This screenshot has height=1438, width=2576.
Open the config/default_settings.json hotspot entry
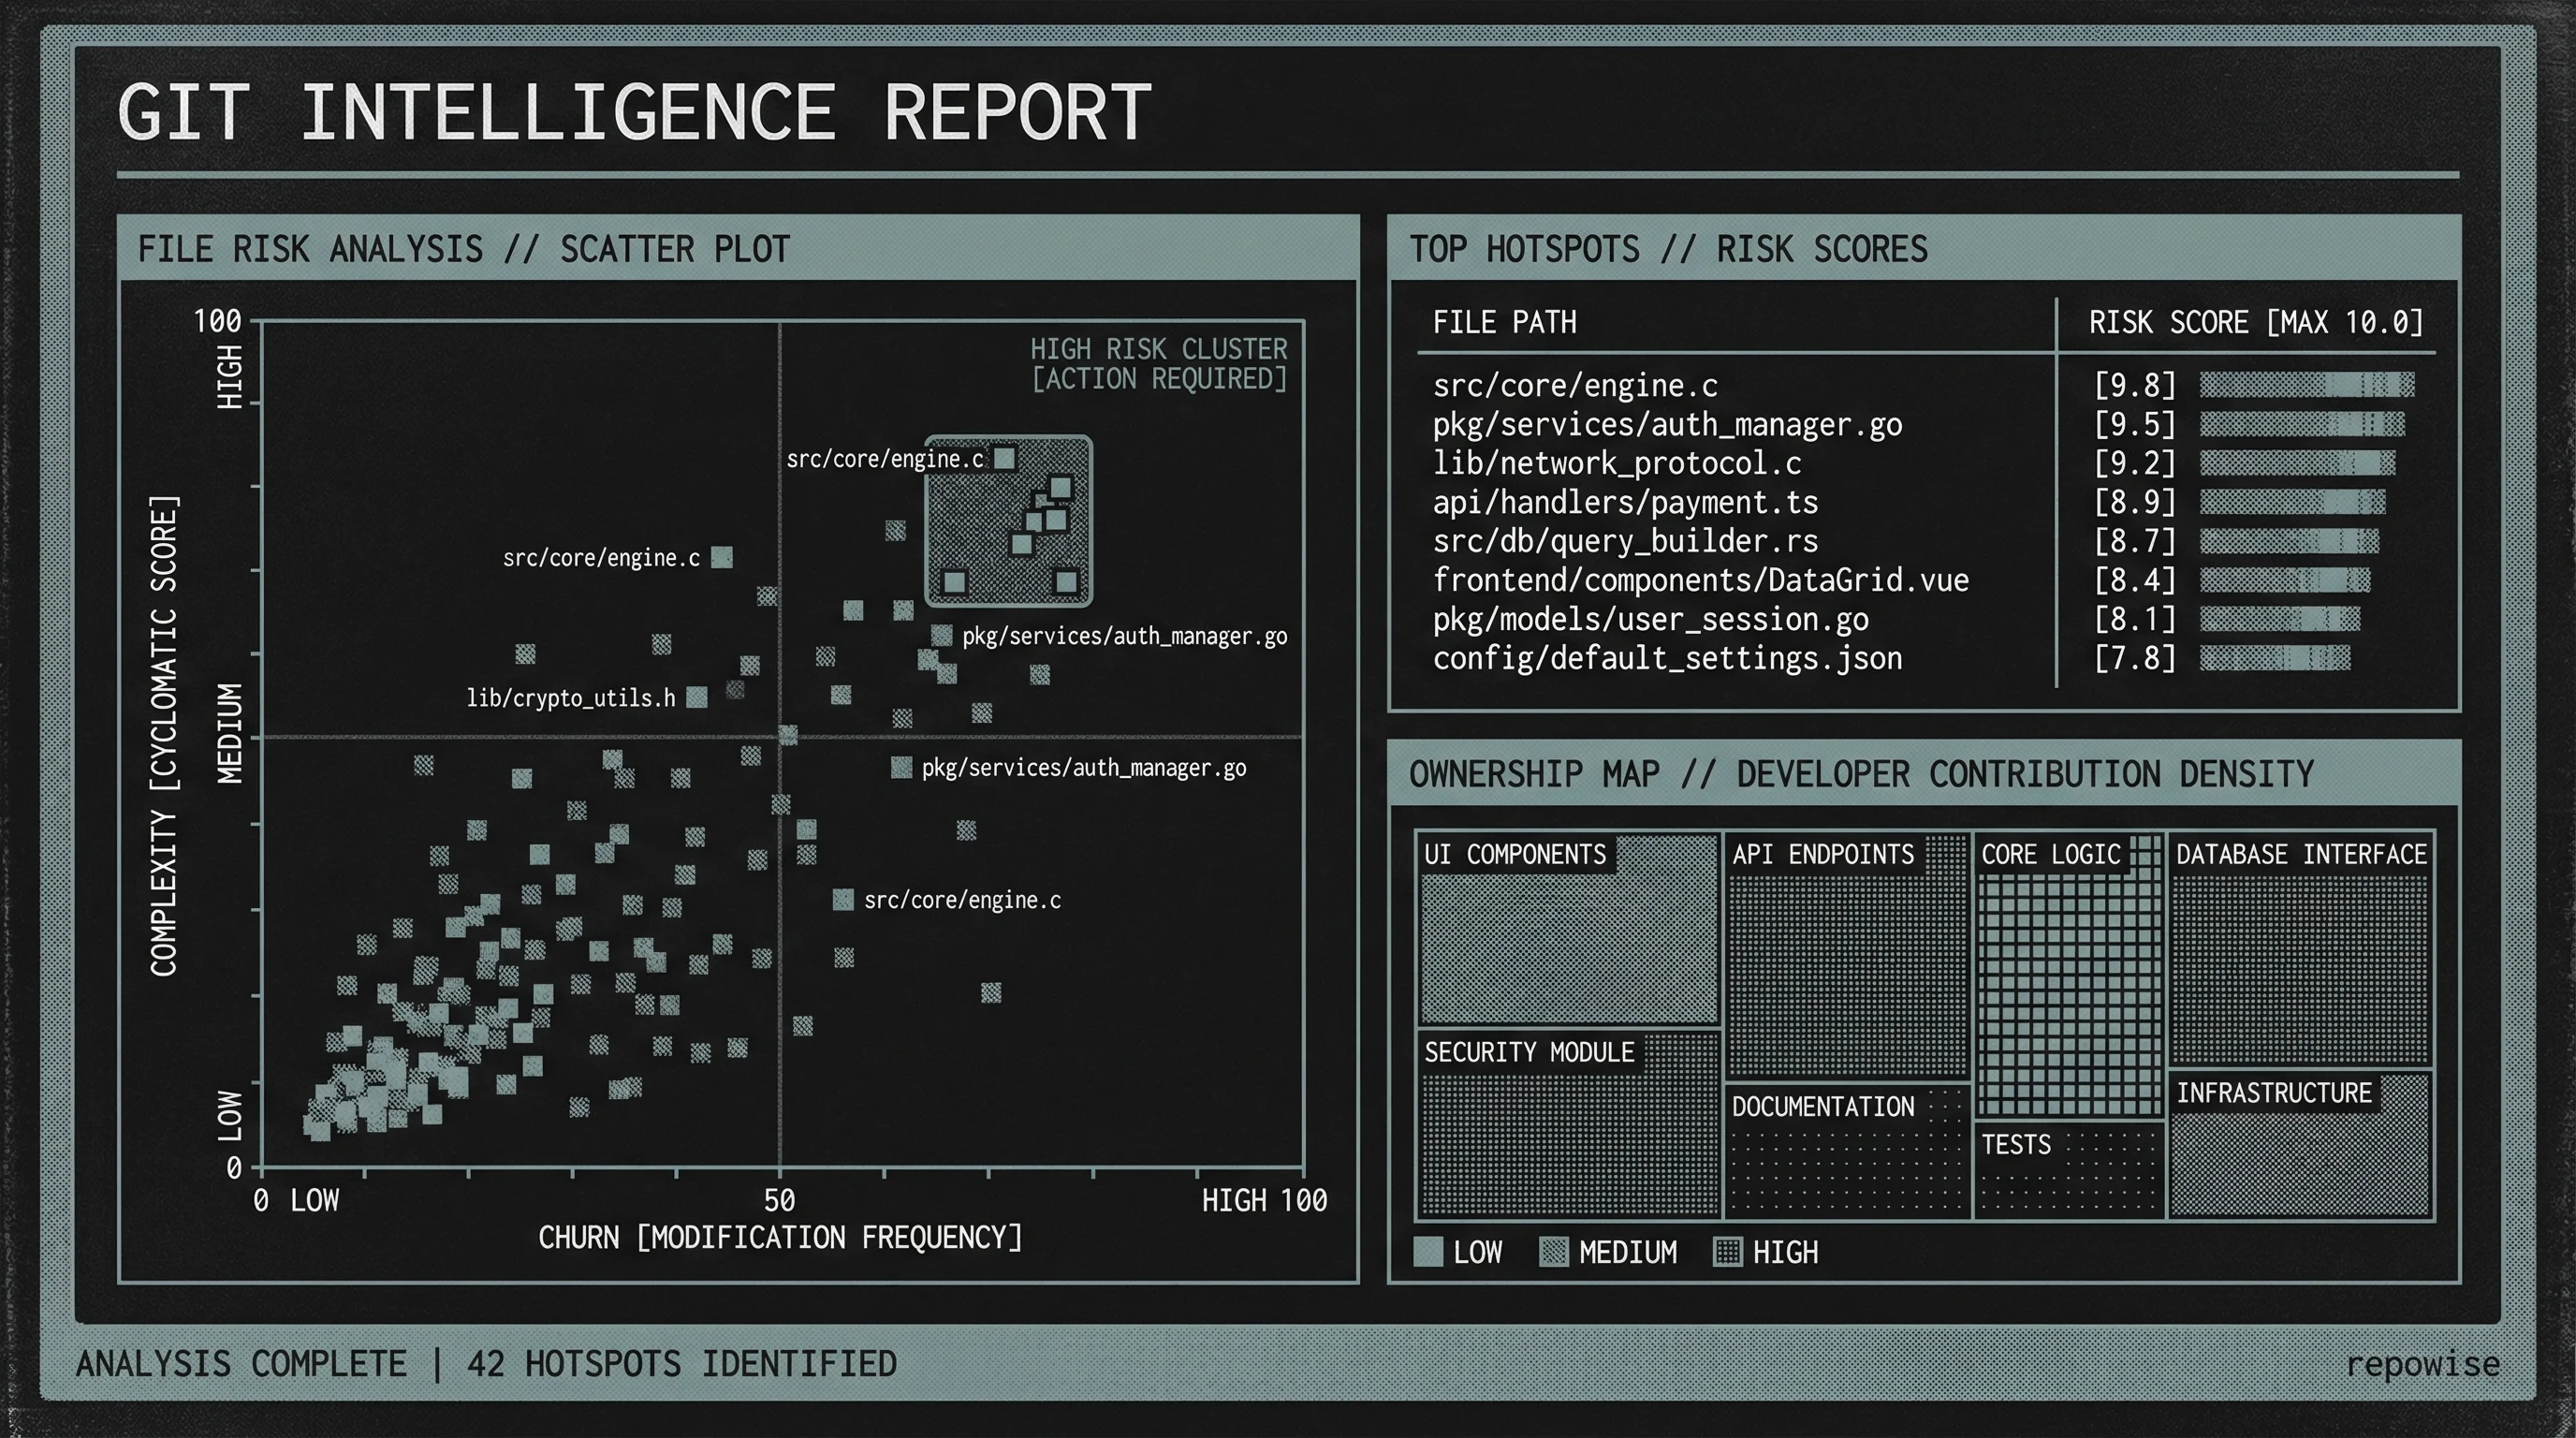1668,658
